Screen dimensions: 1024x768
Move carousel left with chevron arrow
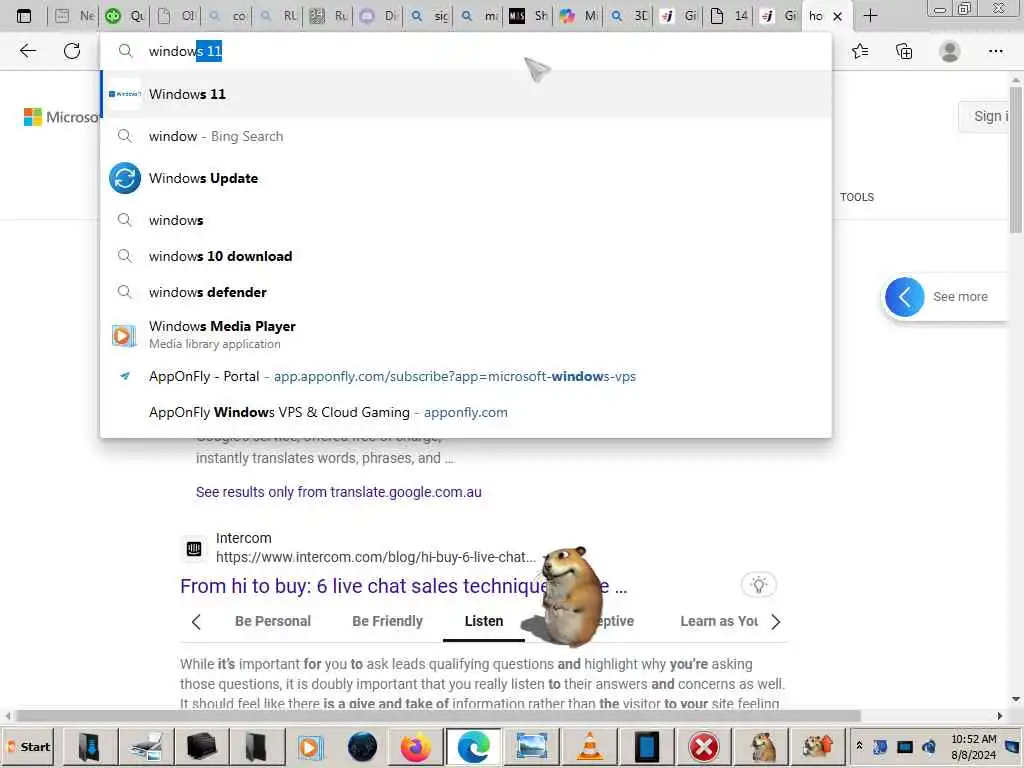click(x=196, y=622)
